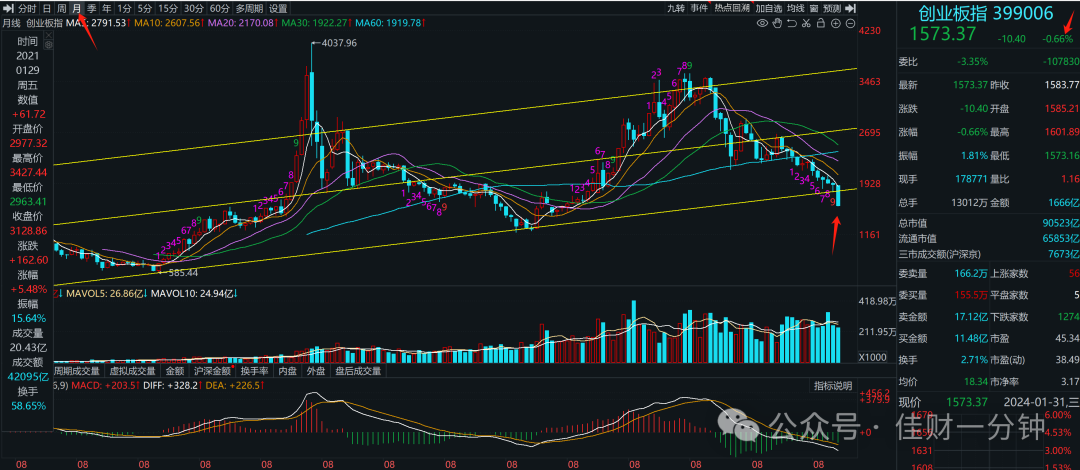Zoom out with the minus circle icon
The image size is (1080, 470).
point(850,23)
